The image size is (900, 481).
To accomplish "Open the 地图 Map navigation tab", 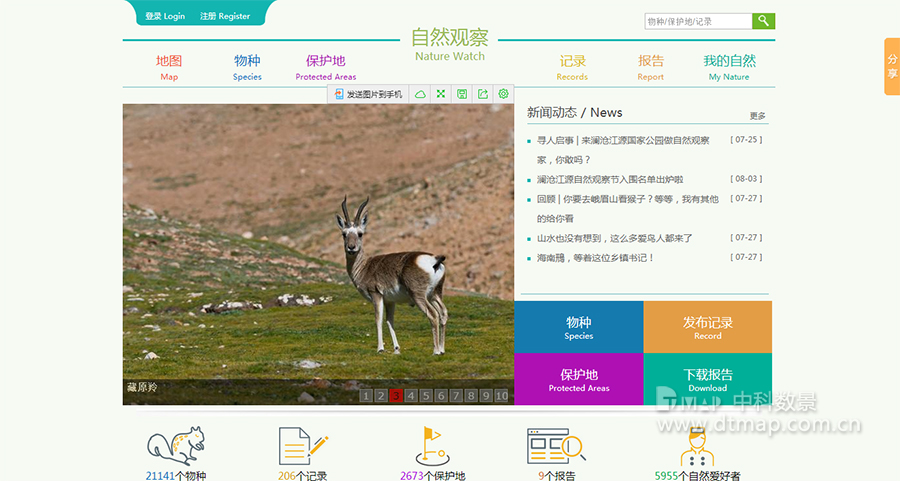I will click(x=169, y=67).
